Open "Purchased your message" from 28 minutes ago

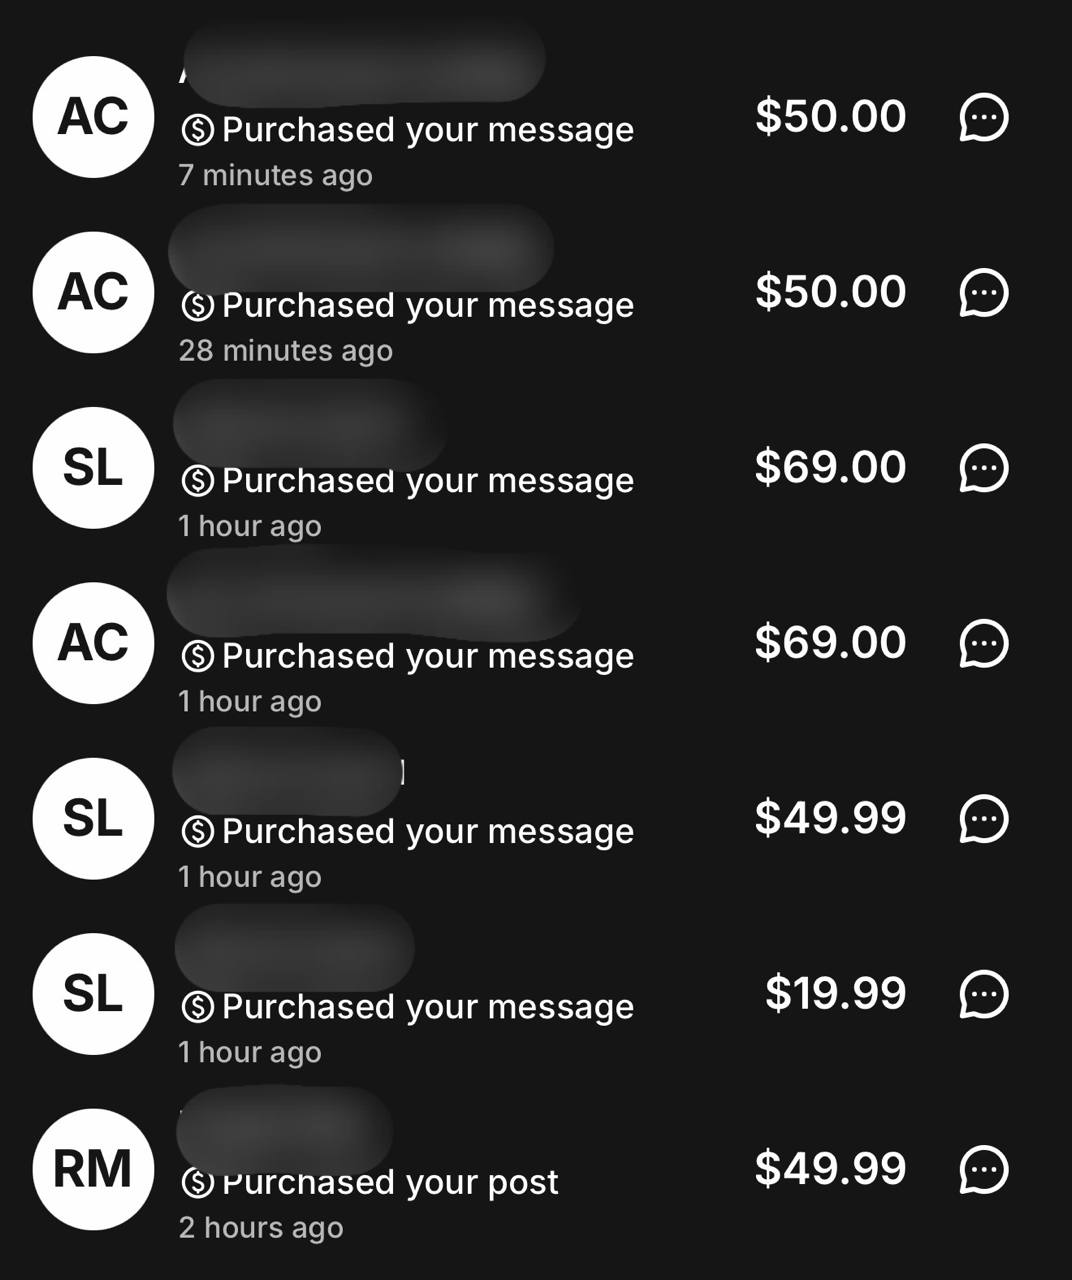pyautogui.click(x=427, y=305)
